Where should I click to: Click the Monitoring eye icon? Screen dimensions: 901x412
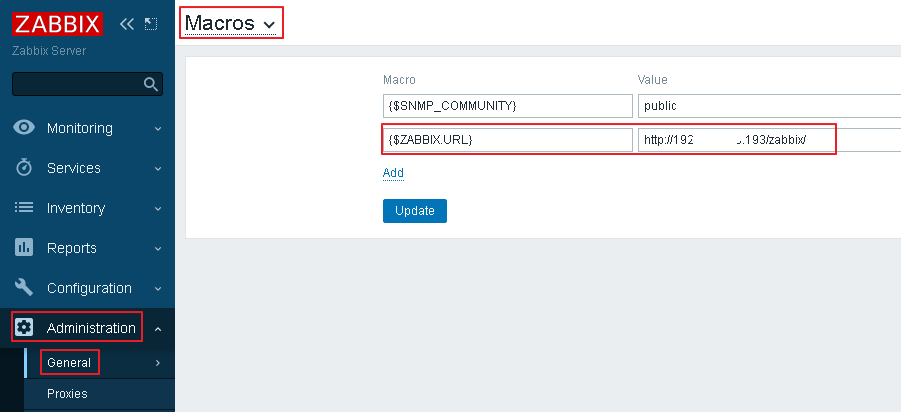point(24,128)
